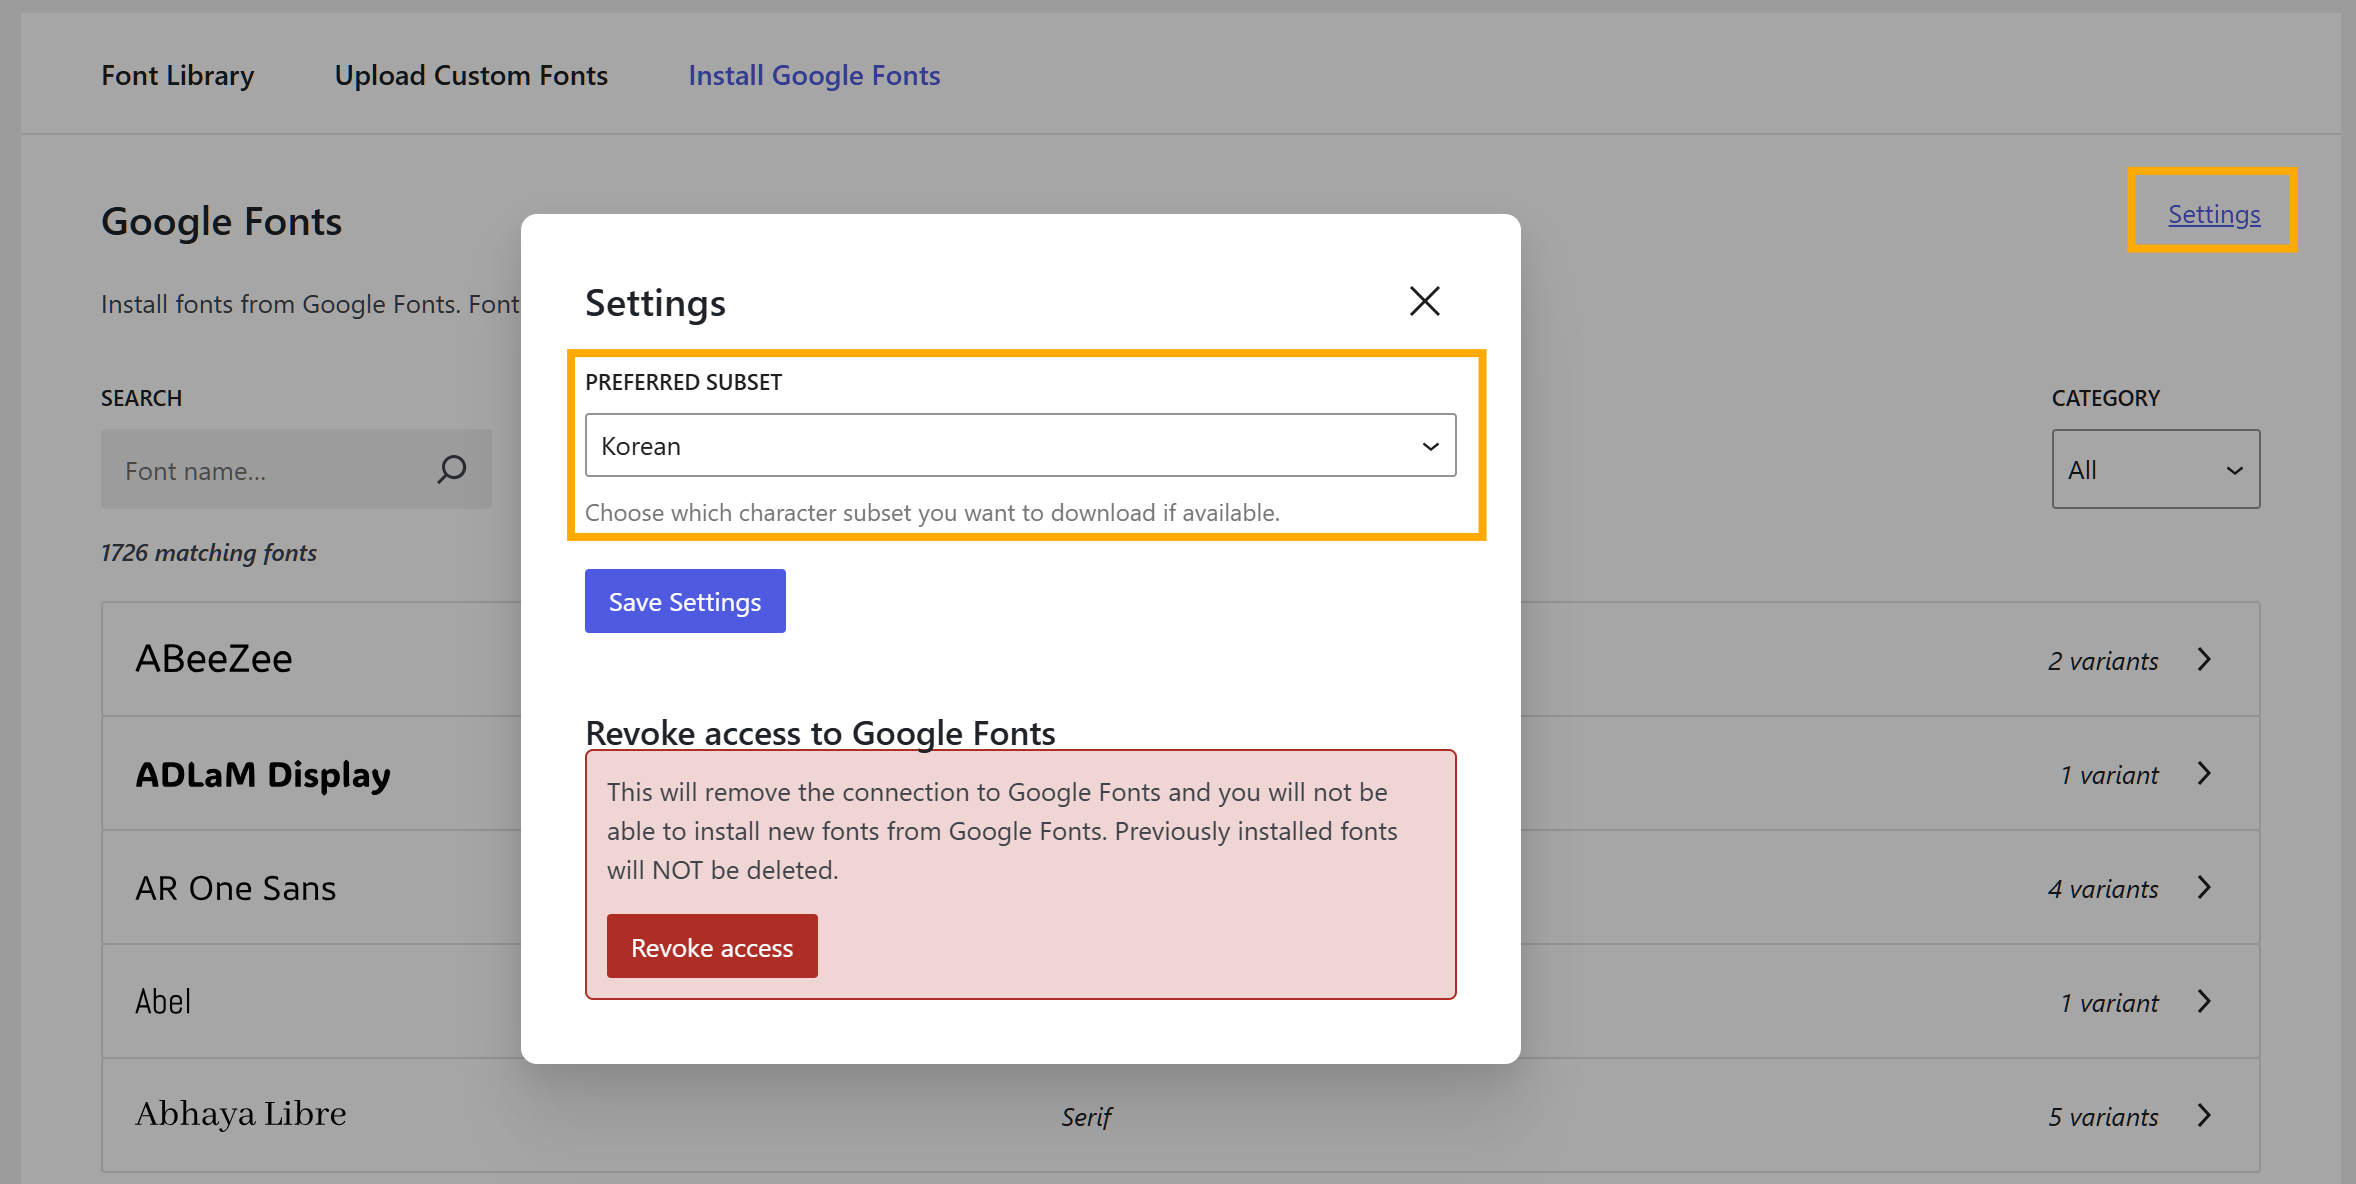Open AR One Sans variants arrow
This screenshot has width=2356, height=1184.
click(x=2204, y=887)
